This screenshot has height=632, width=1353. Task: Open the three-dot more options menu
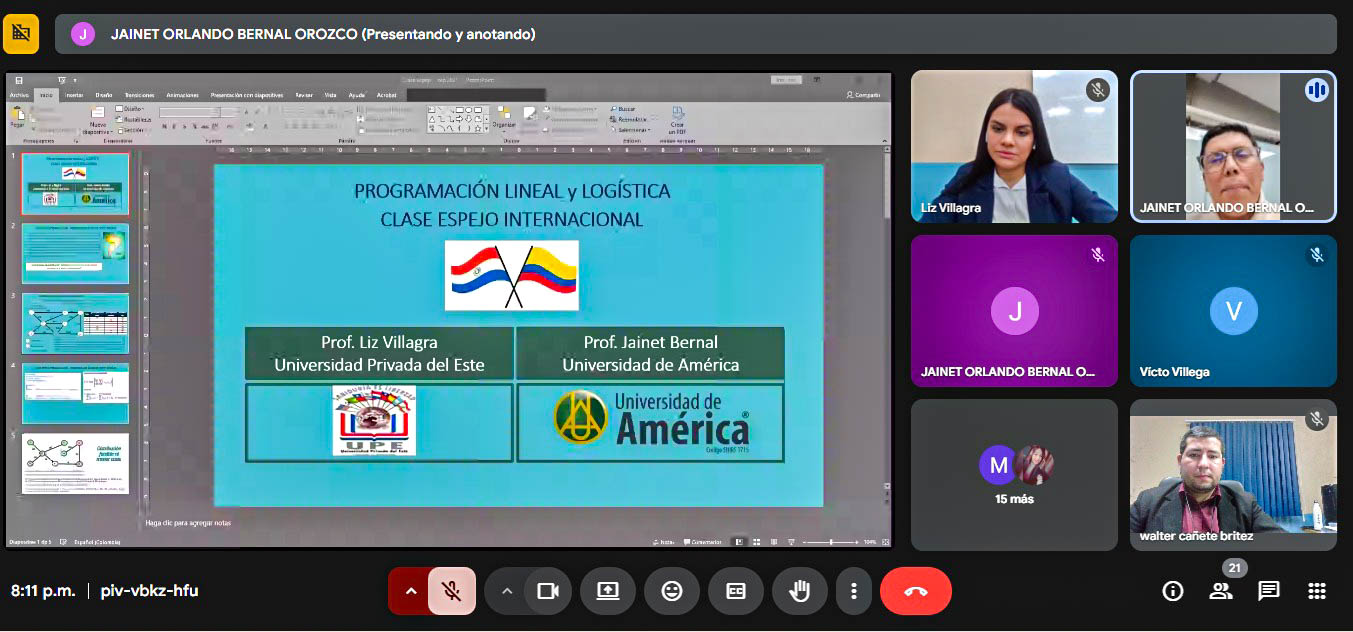tap(853, 591)
